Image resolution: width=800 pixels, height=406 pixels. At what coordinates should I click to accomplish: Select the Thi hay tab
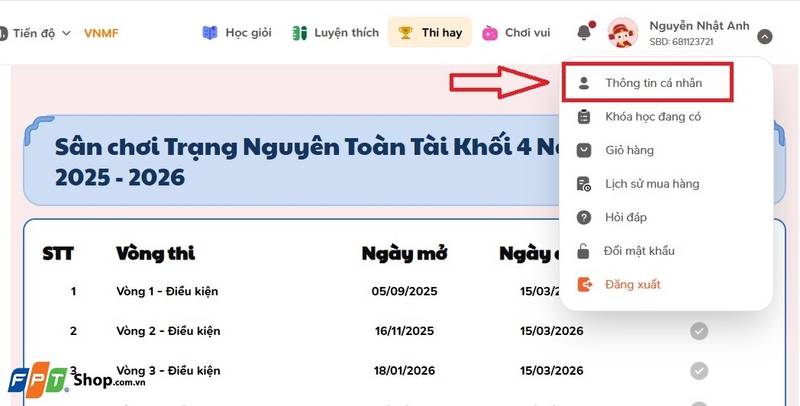pyautogui.click(x=430, y=32)
